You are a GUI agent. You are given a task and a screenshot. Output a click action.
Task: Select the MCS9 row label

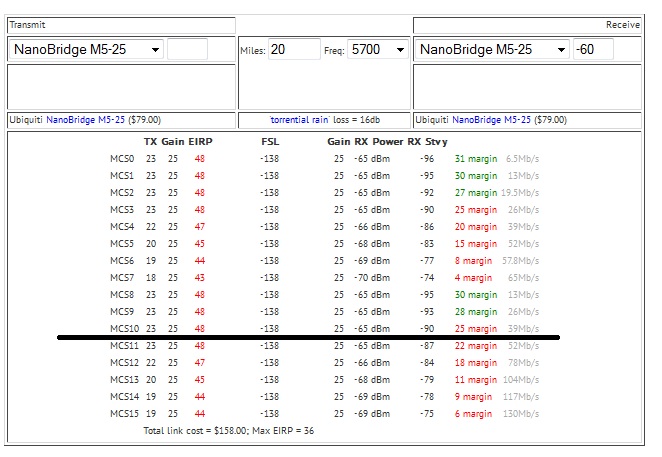coord(122,312)
